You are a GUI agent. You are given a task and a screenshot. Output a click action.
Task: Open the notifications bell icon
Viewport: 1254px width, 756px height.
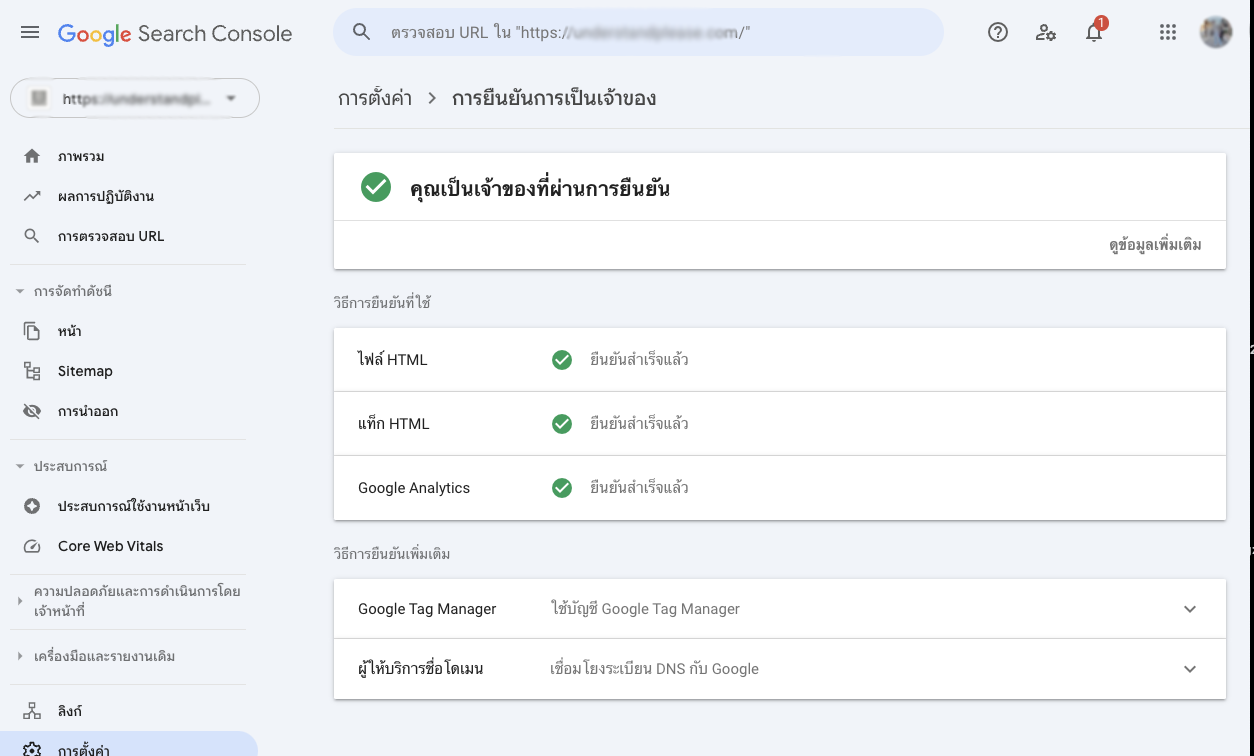point(1094,32)
